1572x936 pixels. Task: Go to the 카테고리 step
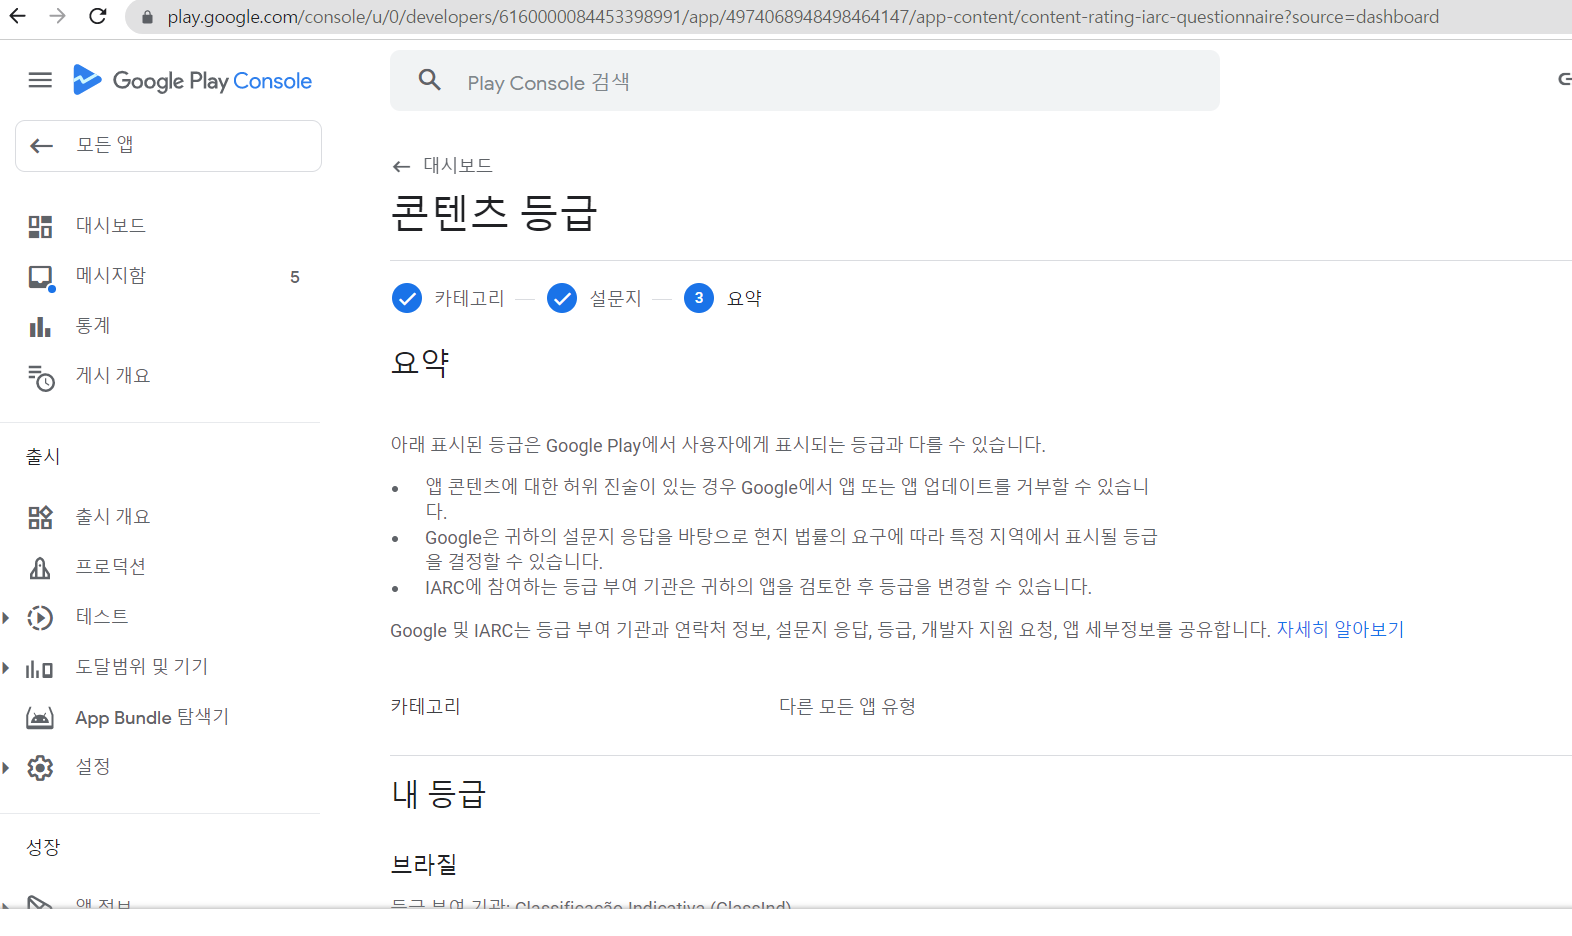point(470,299)
